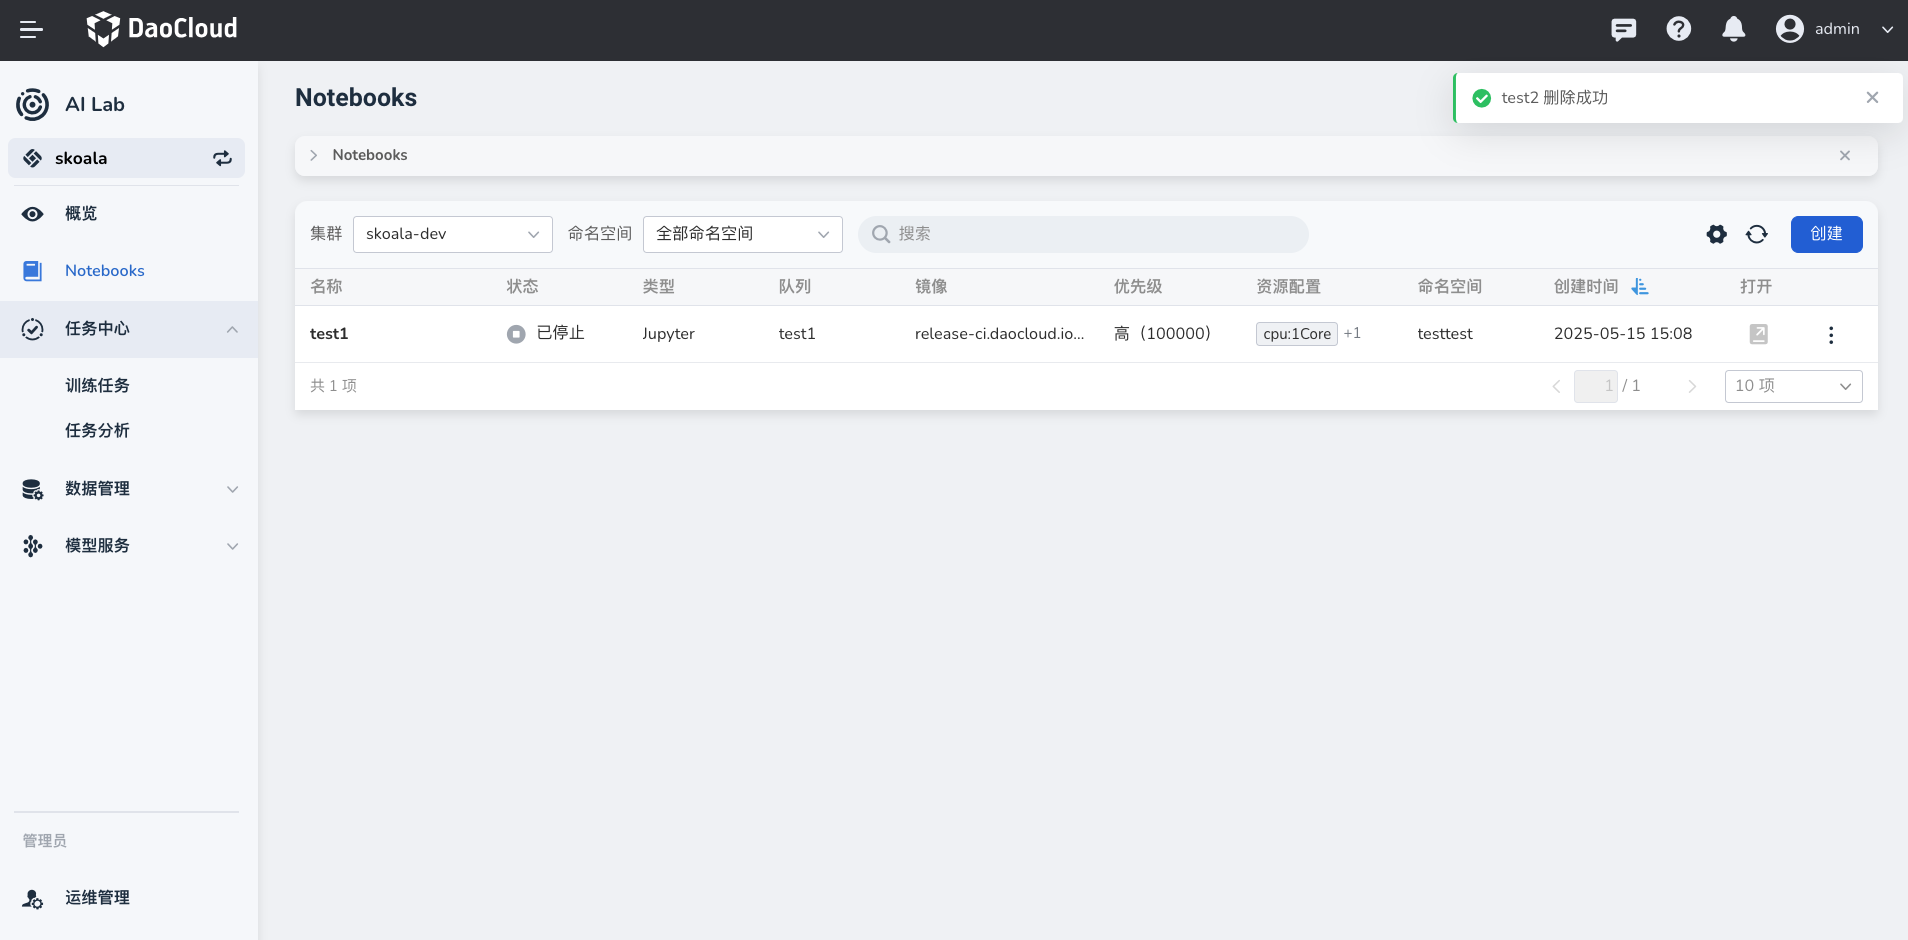1908x940 pixels.
Task: Refresh the Notebooks list
Action: pyautogui.click(x=1756, y=234)
